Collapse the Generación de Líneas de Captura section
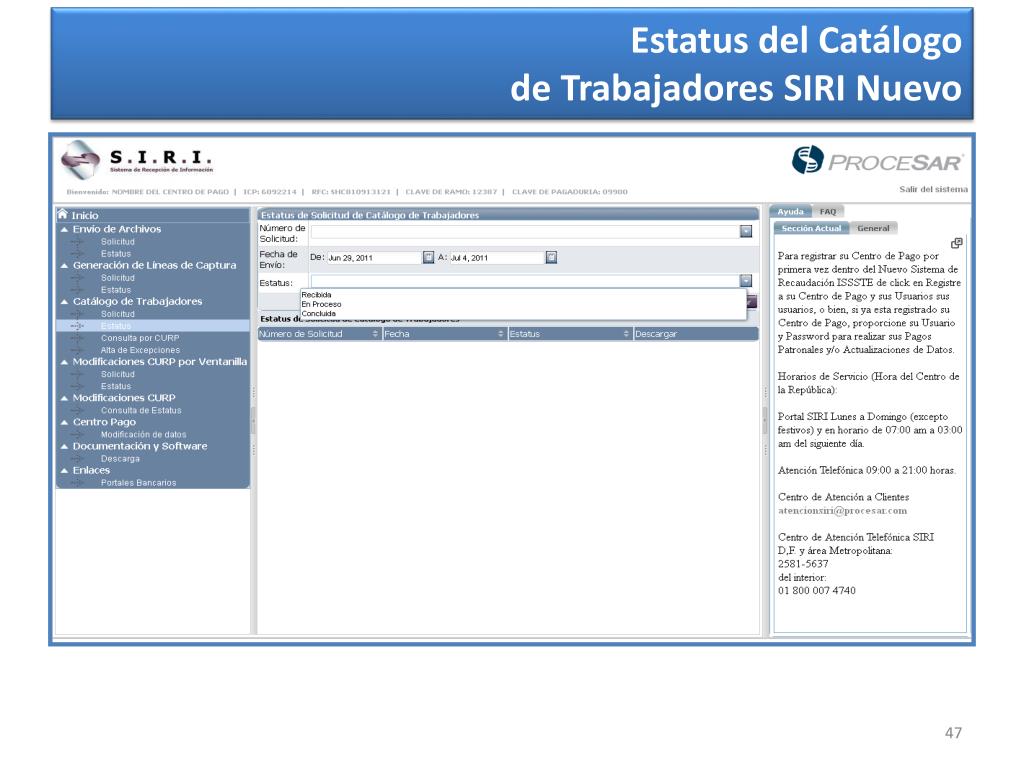Viewport: 1024px width, 768px height. 64,266
